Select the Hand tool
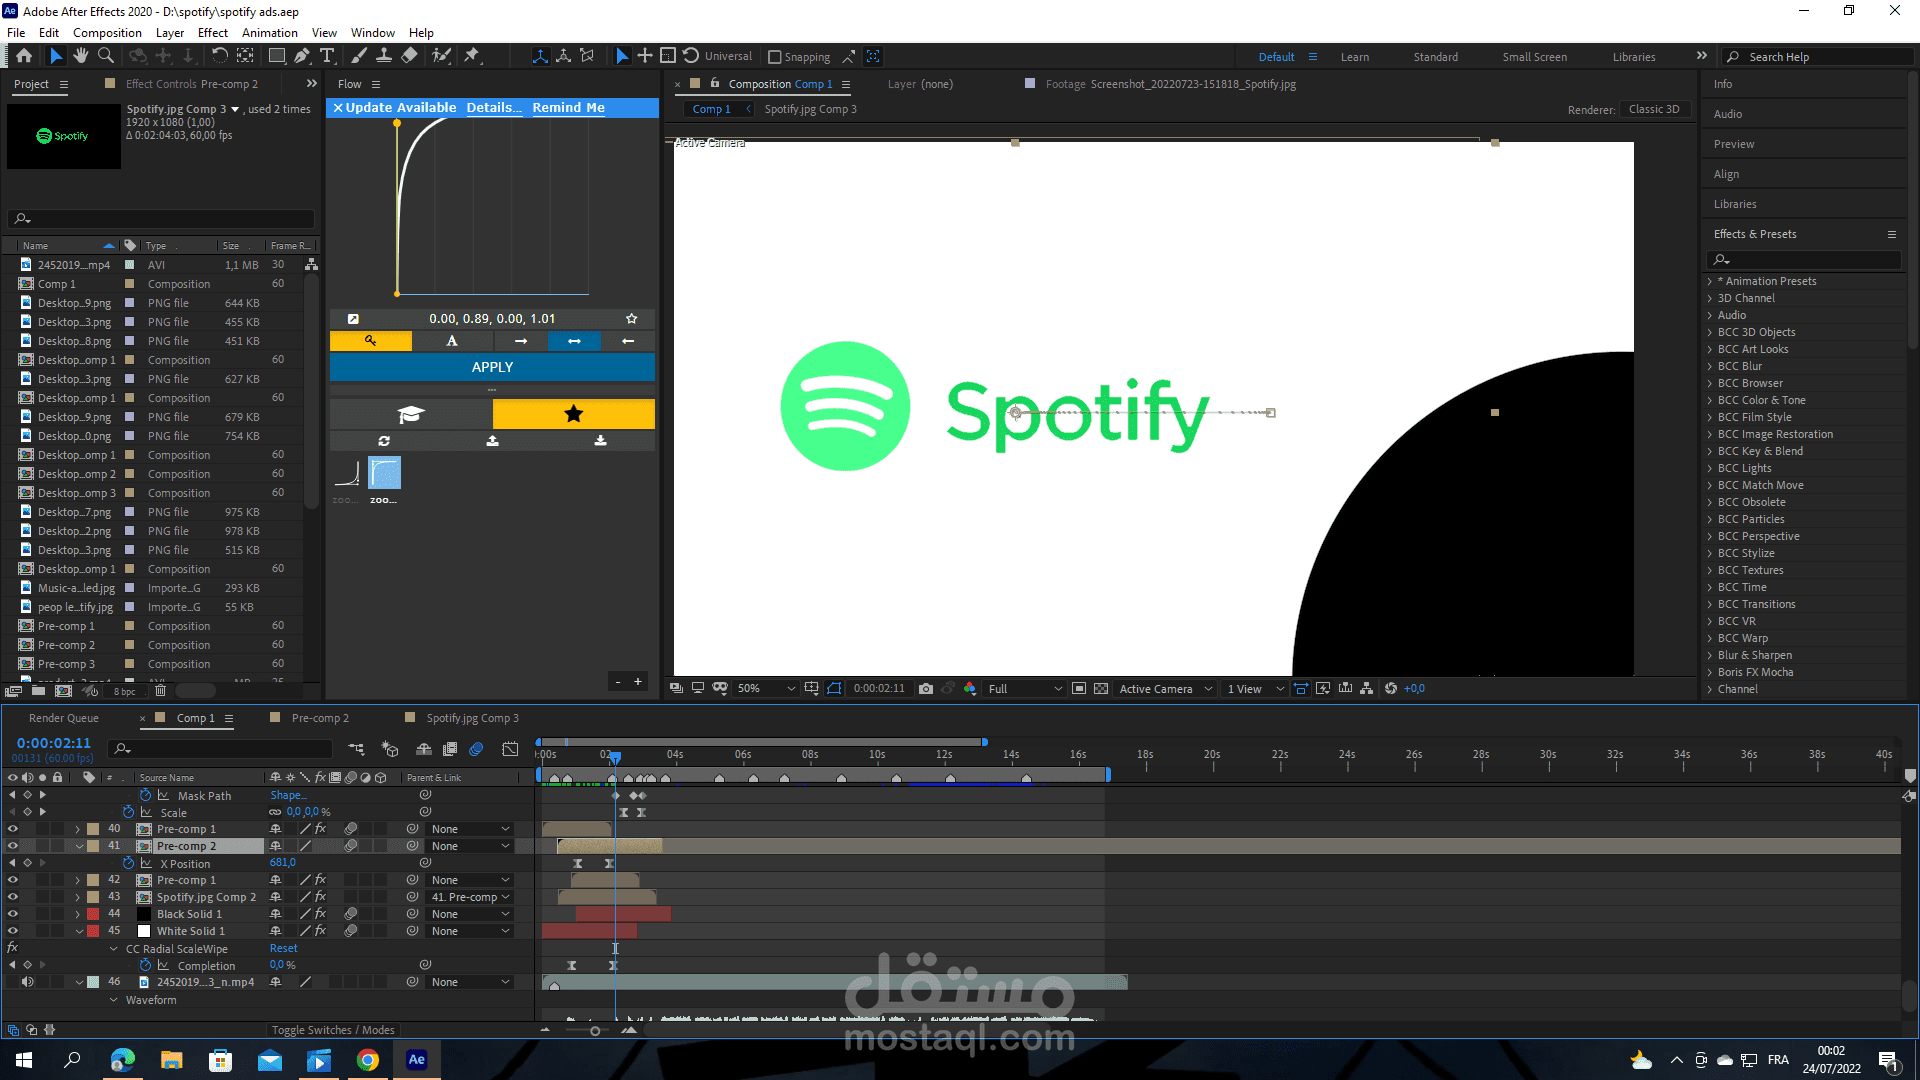 pyautogui.click(x=81, y=56)
